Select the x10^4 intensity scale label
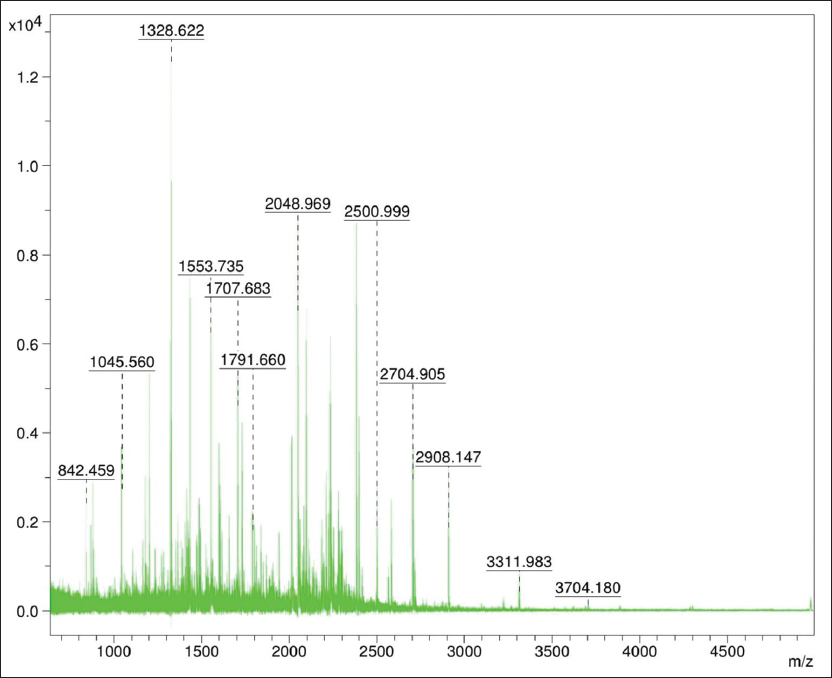 26,24
